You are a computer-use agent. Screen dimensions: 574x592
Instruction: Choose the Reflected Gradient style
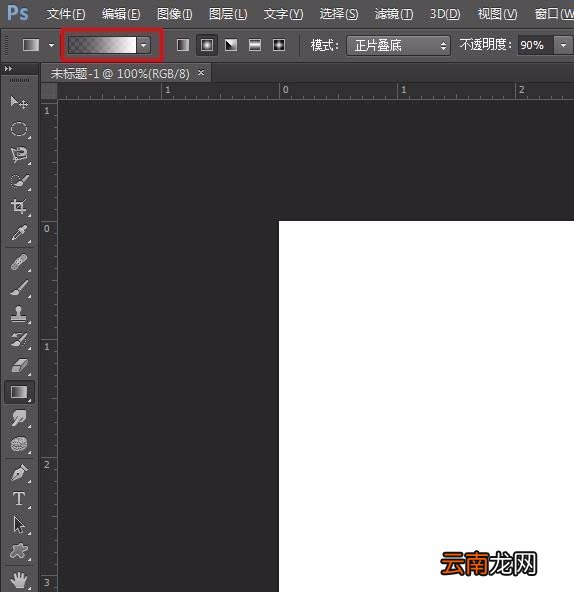pos(255,45)
